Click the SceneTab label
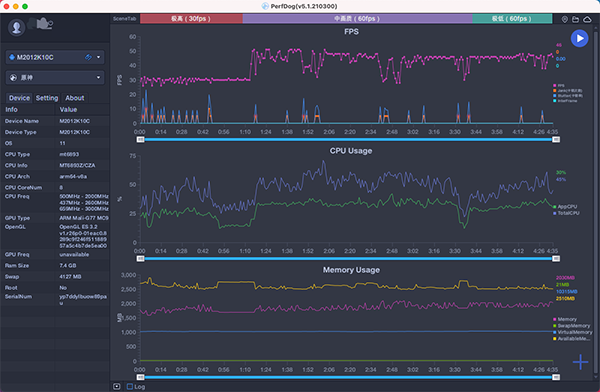This screenshot has width=600, height=392. click(125, 19)
